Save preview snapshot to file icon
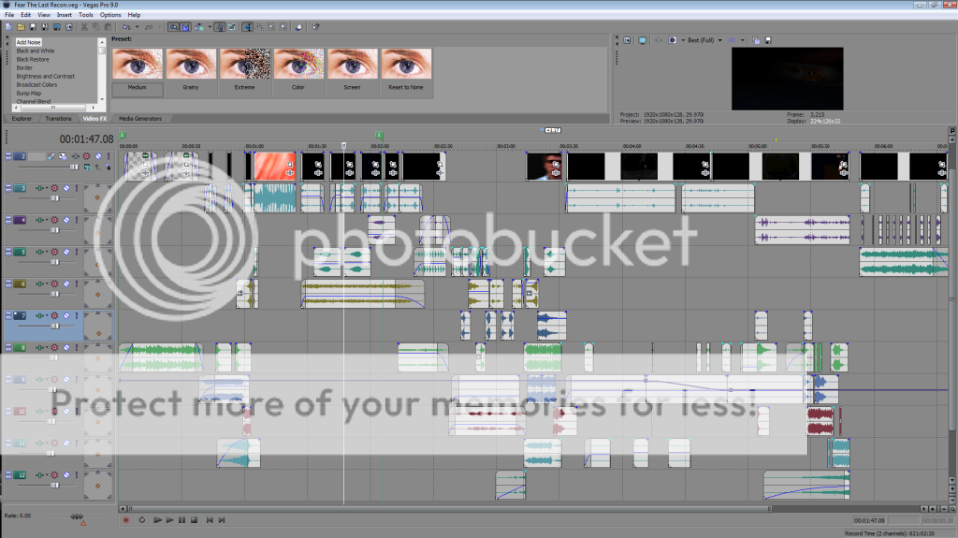Image resolution: width=958 pixels, height=538 pixels. coord(768,40)
